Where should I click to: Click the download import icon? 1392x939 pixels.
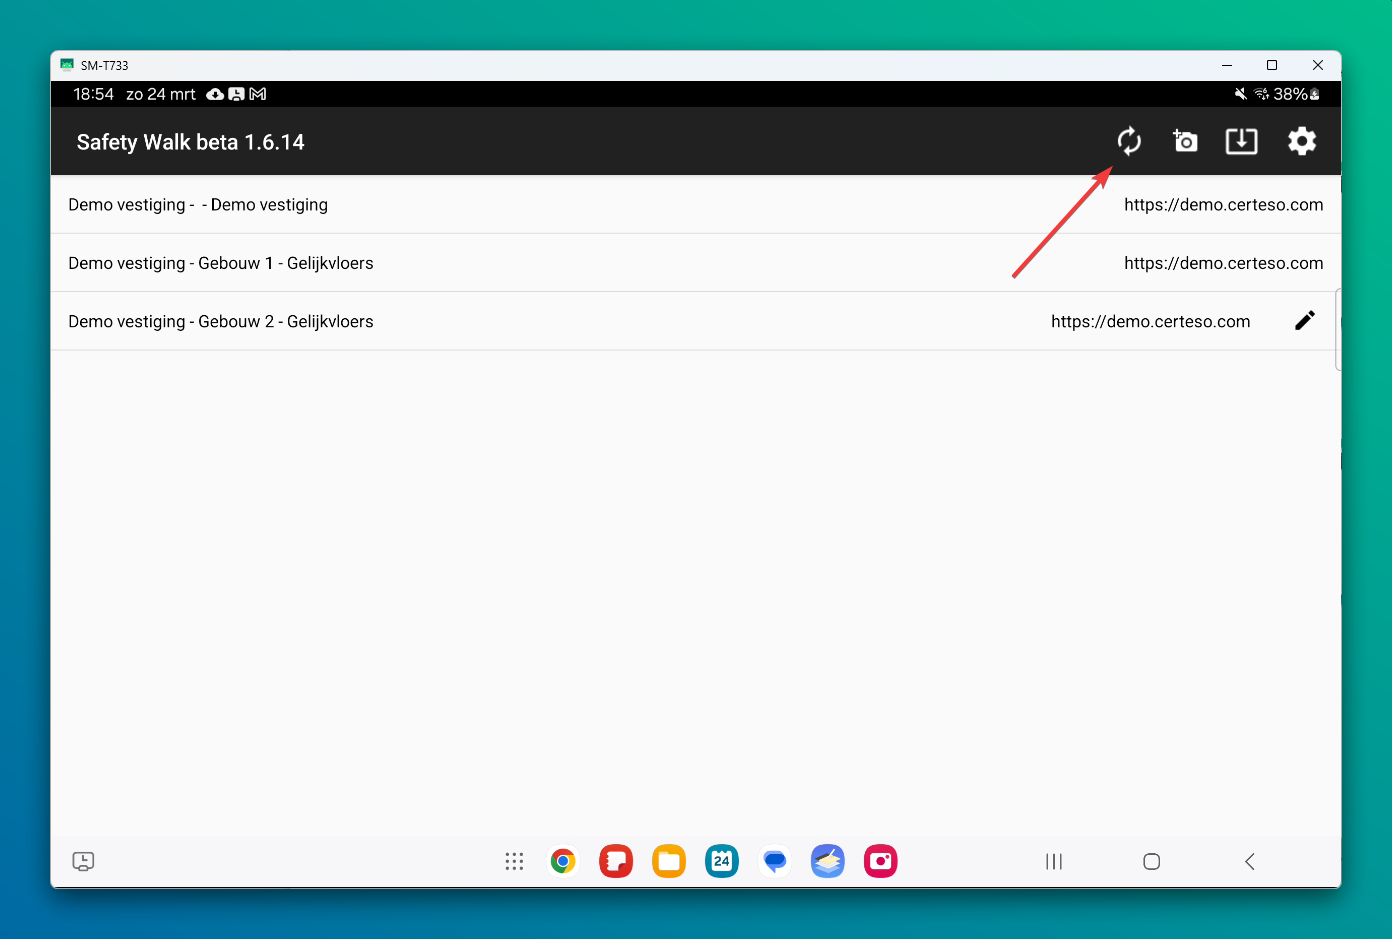[1241, 141]
